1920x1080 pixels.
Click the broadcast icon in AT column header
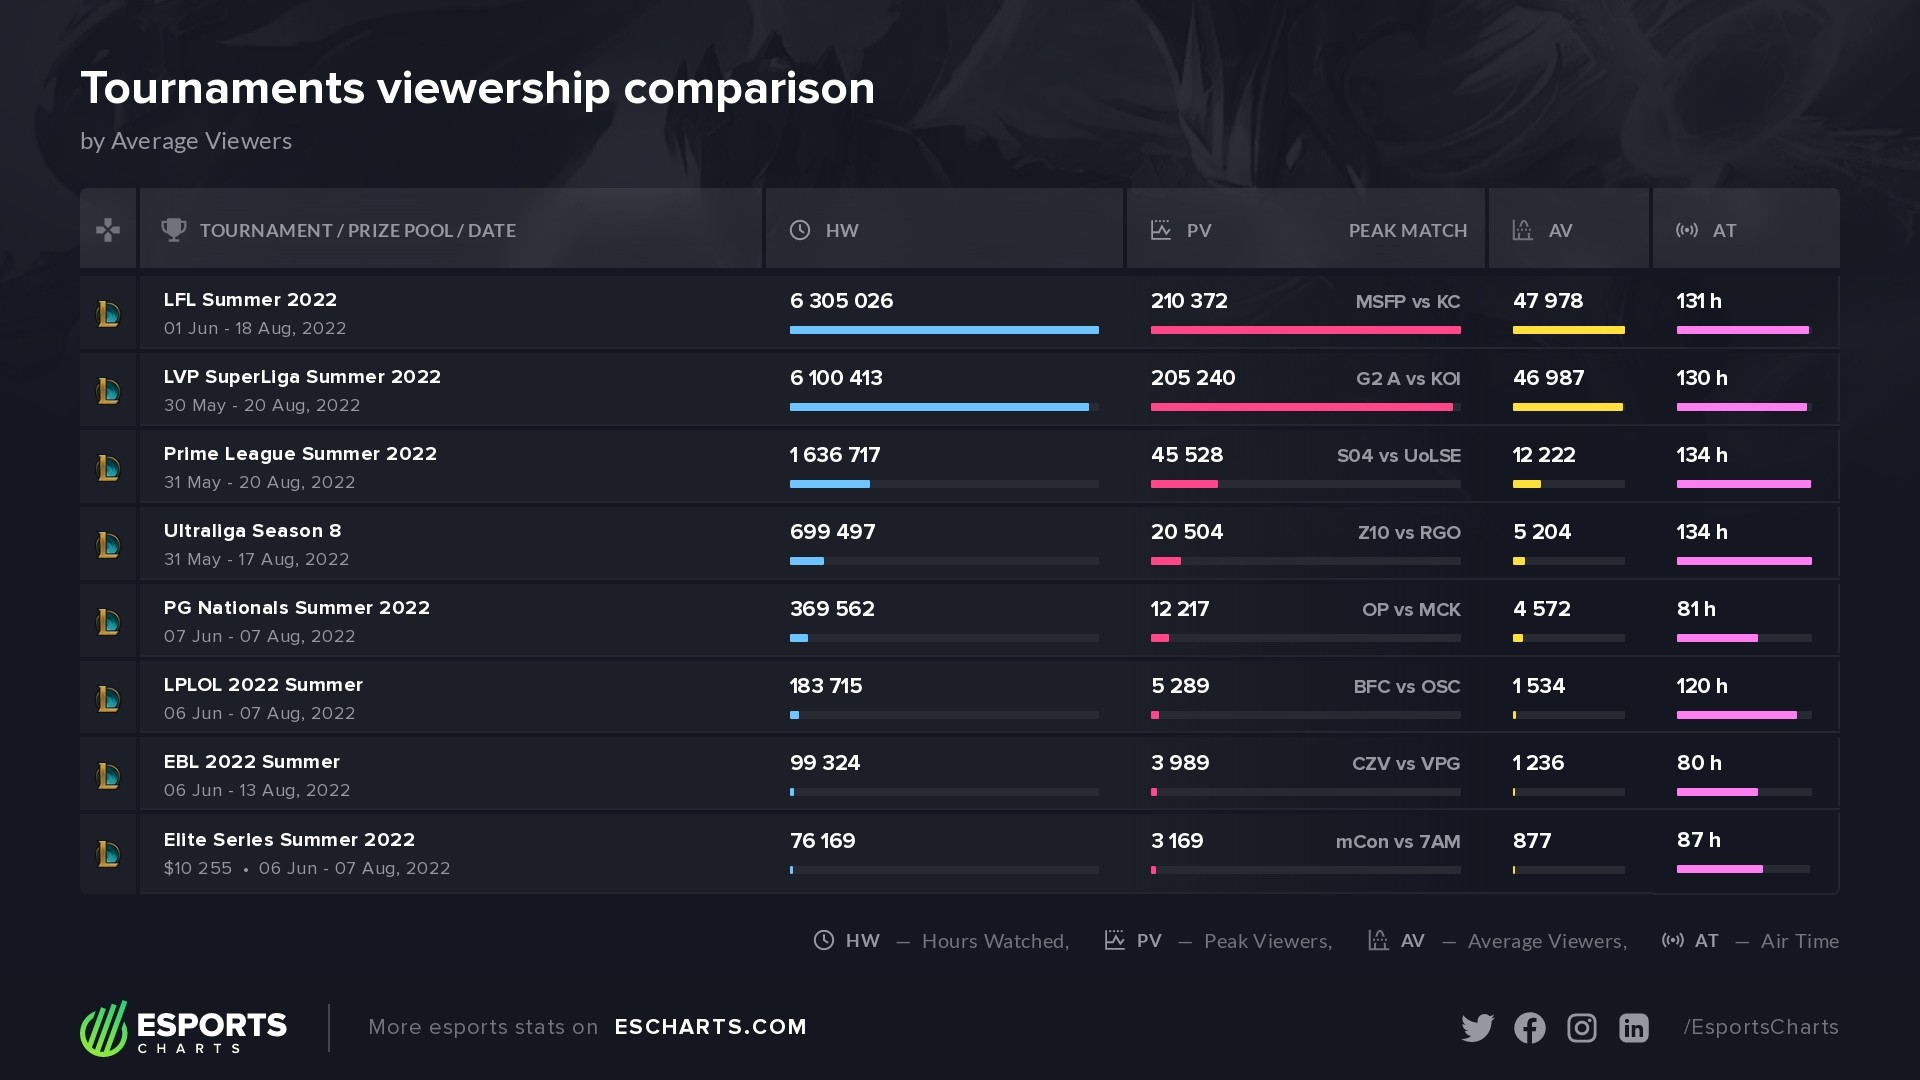click(x=1687, y=230)
